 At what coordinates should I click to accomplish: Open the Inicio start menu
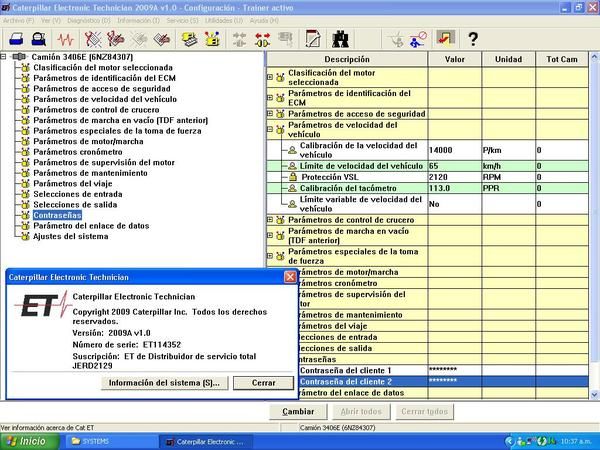point(29,442)
